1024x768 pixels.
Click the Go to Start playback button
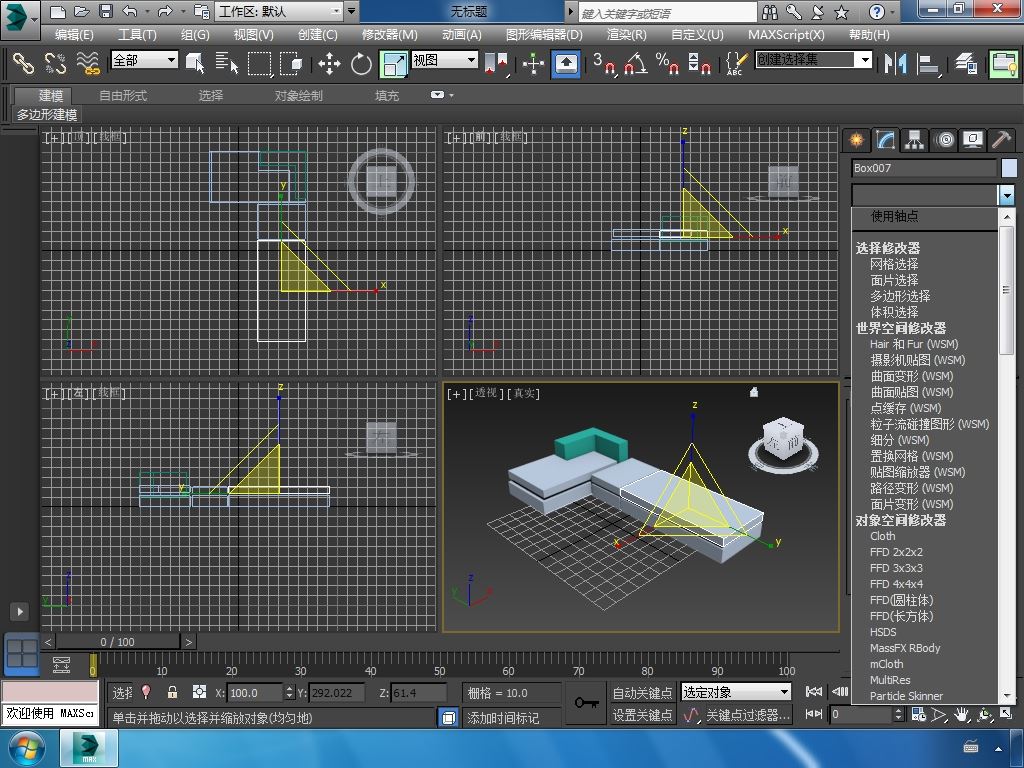click(814, 691)
